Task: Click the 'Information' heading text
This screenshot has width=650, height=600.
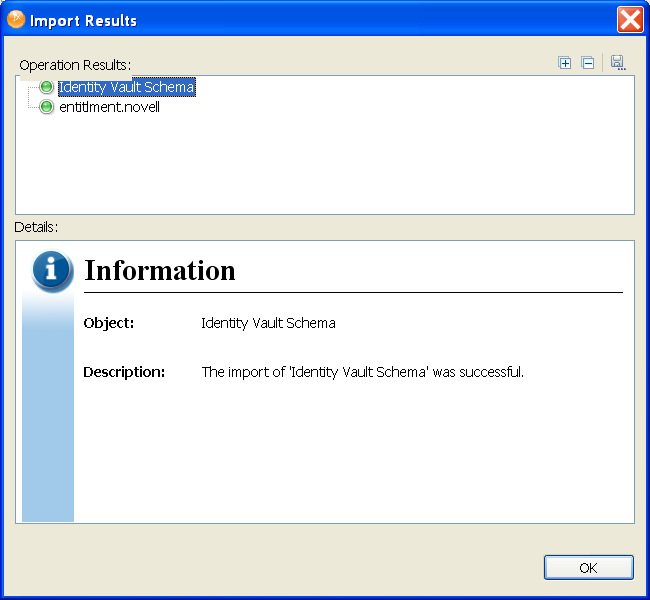Action: pos(160,270)
